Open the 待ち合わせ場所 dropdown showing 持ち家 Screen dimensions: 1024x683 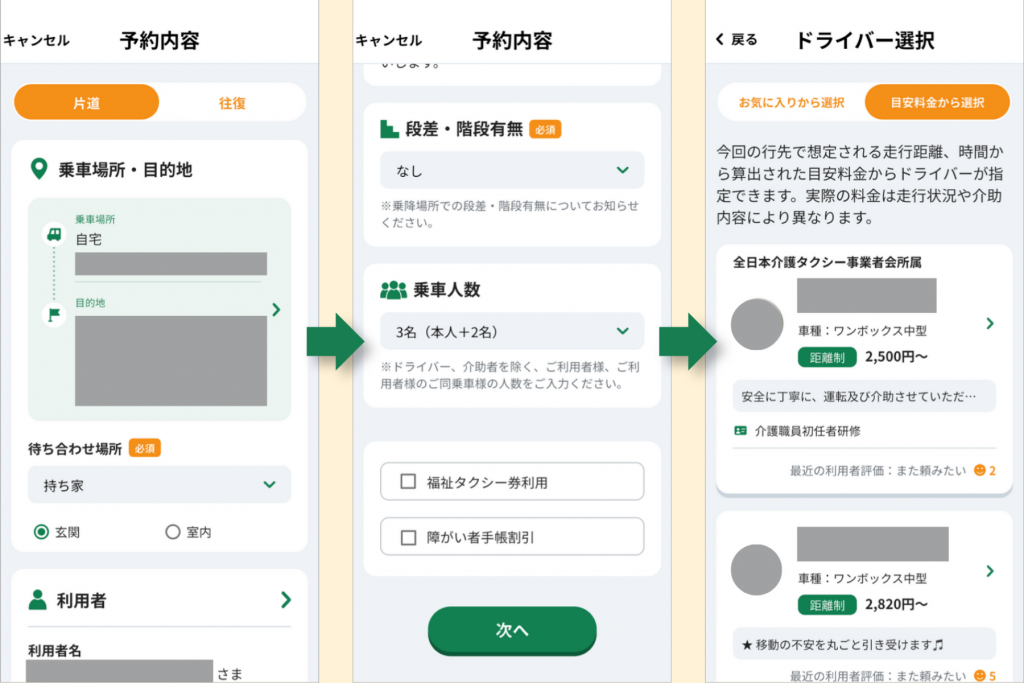point(159,484)
